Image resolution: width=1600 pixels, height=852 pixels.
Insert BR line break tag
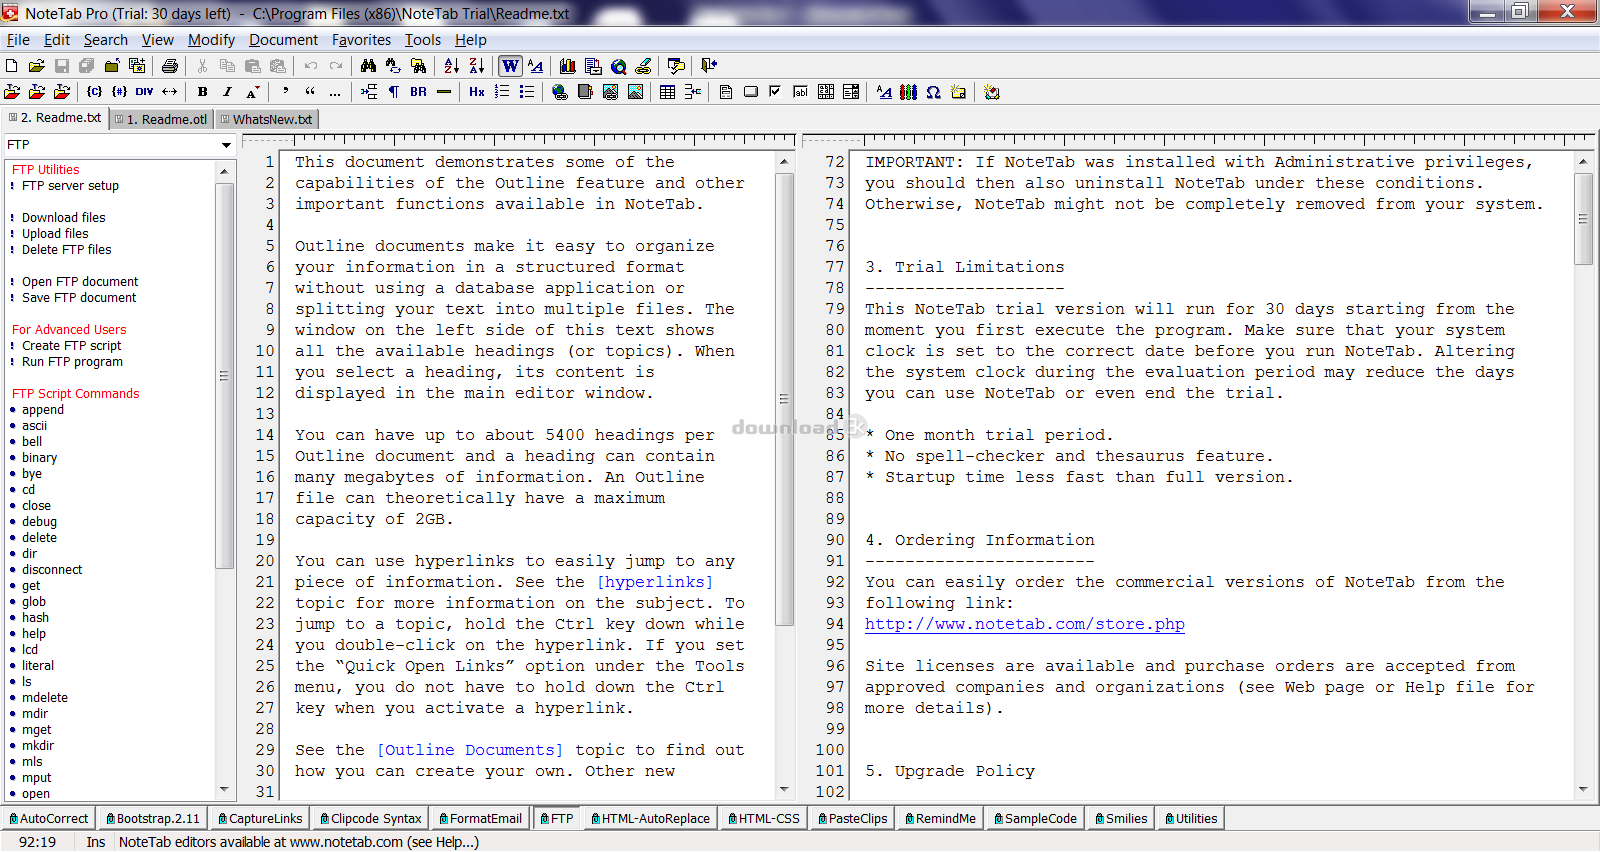point(418,92)
